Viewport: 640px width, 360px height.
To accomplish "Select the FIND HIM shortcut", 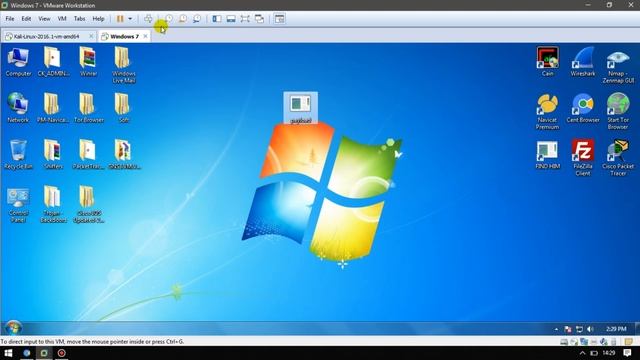I will coord(547,155).
